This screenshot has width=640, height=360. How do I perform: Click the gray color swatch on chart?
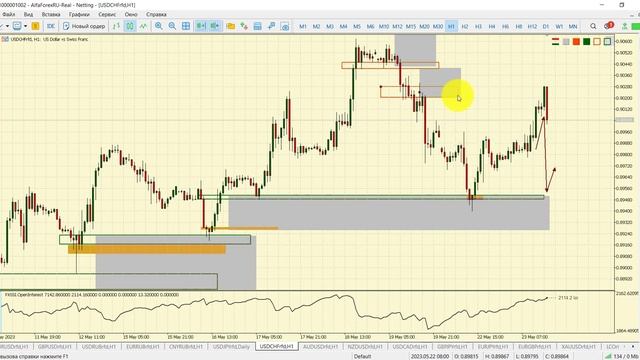click(566, 41)
